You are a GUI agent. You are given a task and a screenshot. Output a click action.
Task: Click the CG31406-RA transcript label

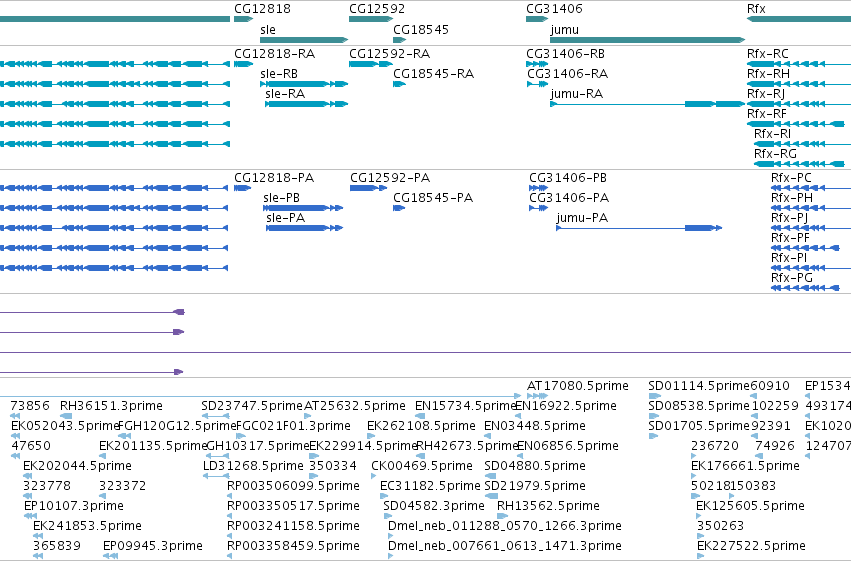567,74
